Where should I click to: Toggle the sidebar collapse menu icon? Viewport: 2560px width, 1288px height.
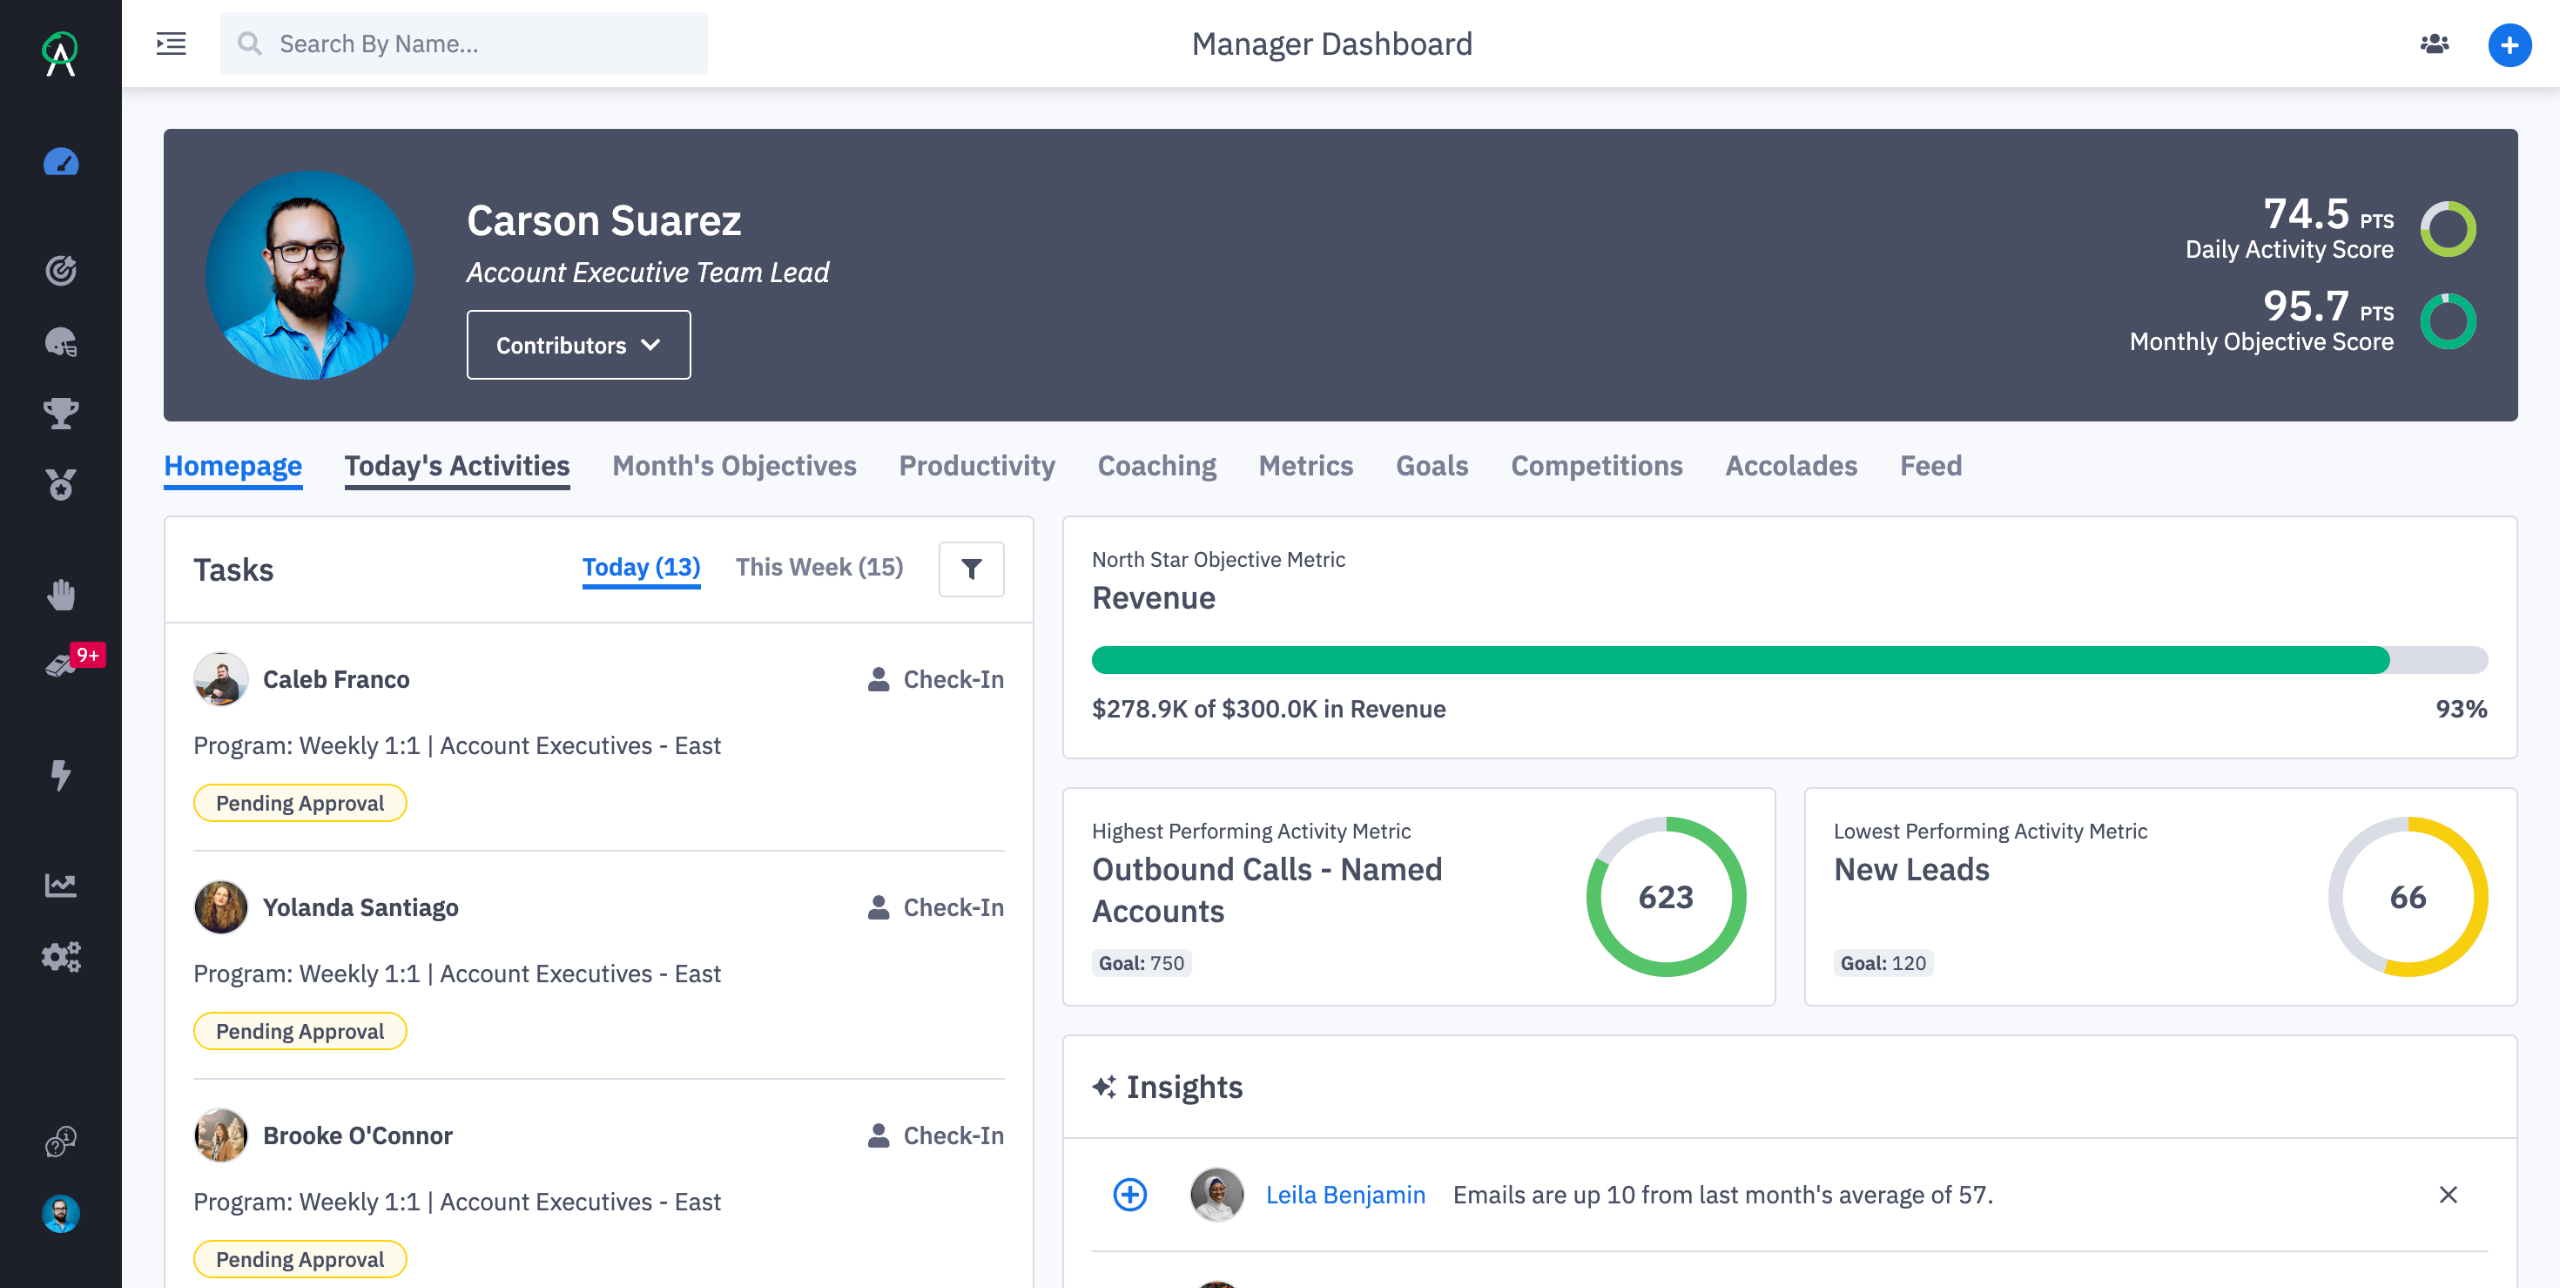point(171,44)
